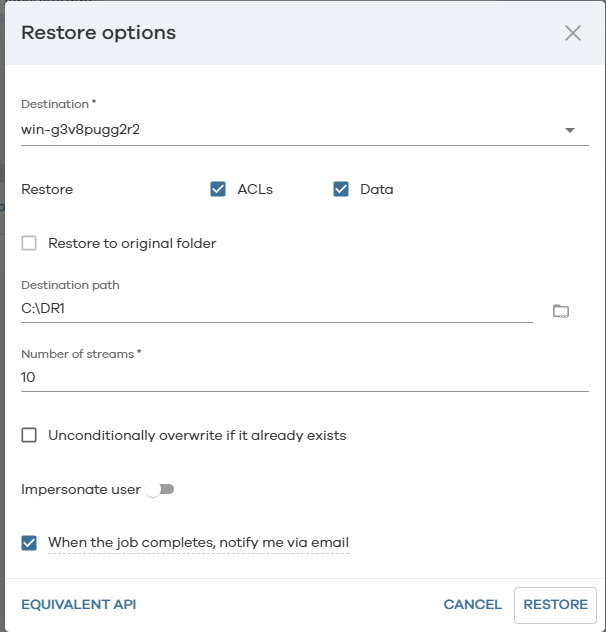Click the Impersonate user label text
The height and width of the screenshot is (632, 606).
[79, 489]
